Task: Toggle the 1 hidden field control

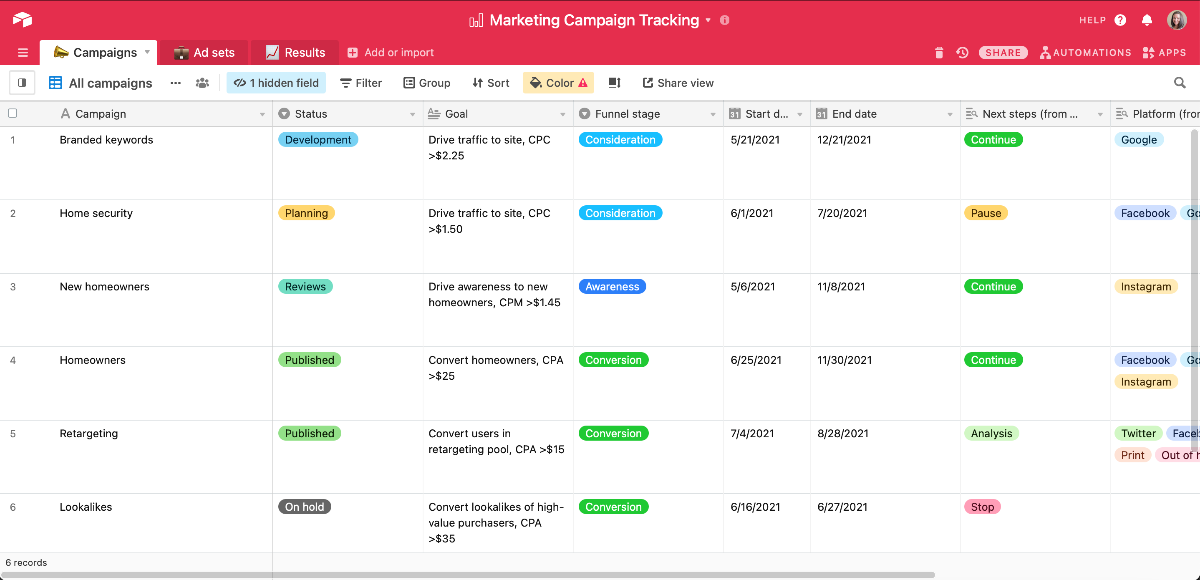Action: pyautogui.click(x=276, y=83)
